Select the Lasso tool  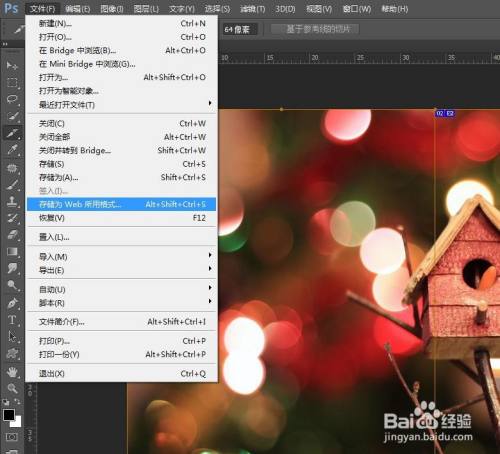pos(12,99)
